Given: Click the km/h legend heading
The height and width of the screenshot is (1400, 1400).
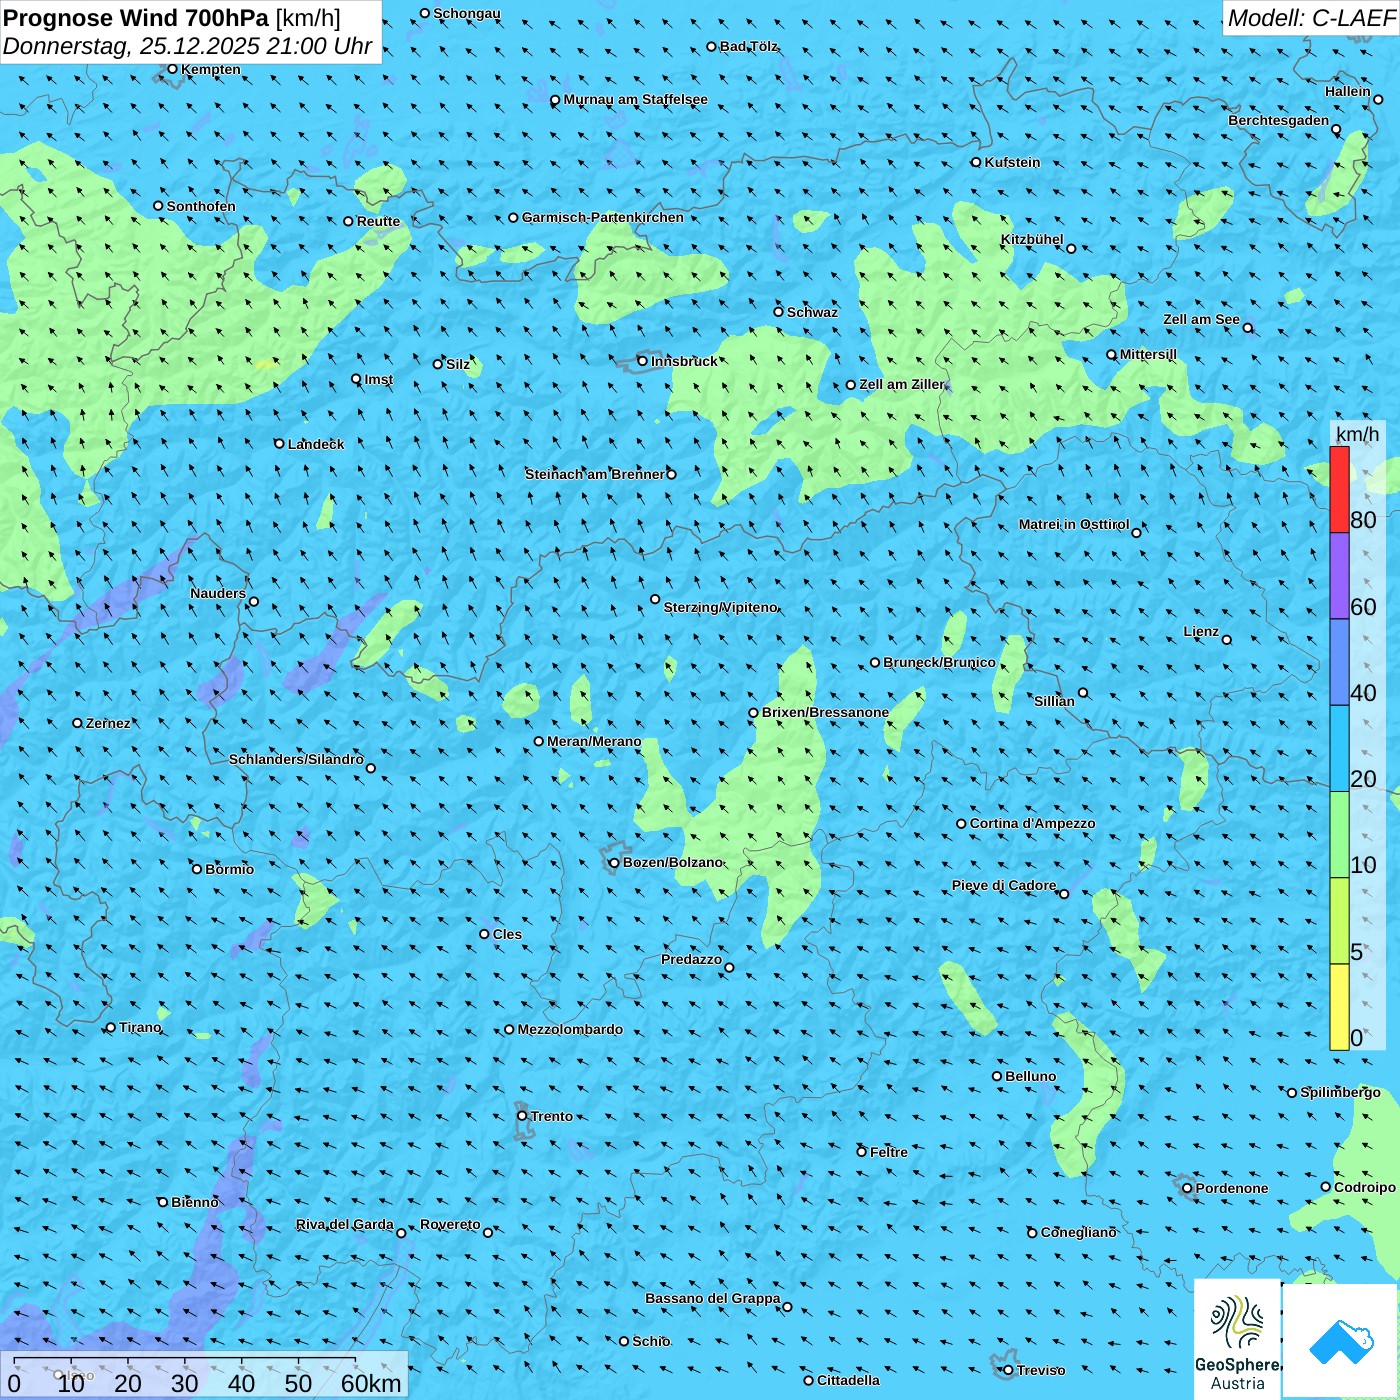Looking at the screenshot, I should (x=1357, y=434).
